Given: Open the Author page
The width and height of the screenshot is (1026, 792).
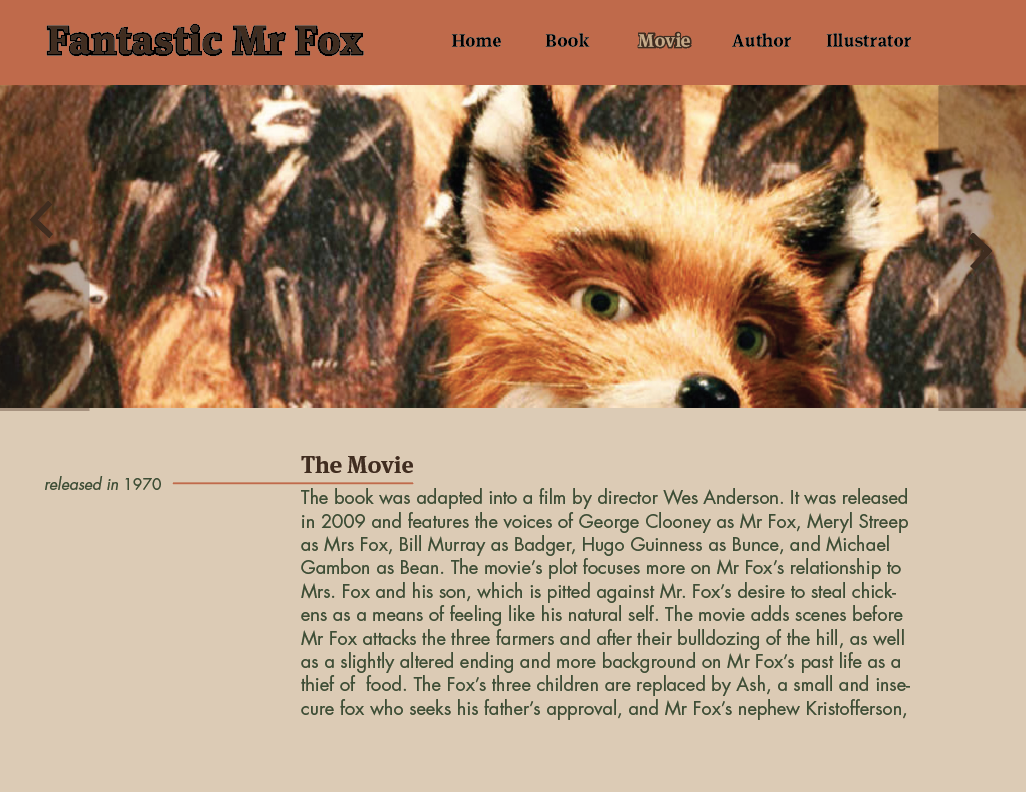Looking at the screenshot, I should pyautogui.click(x=762, y=41).
